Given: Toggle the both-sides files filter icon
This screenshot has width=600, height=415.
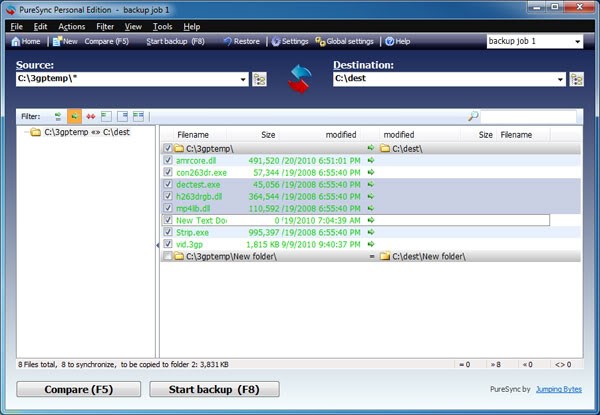Looking at the screenshot, I should (138, 116).
